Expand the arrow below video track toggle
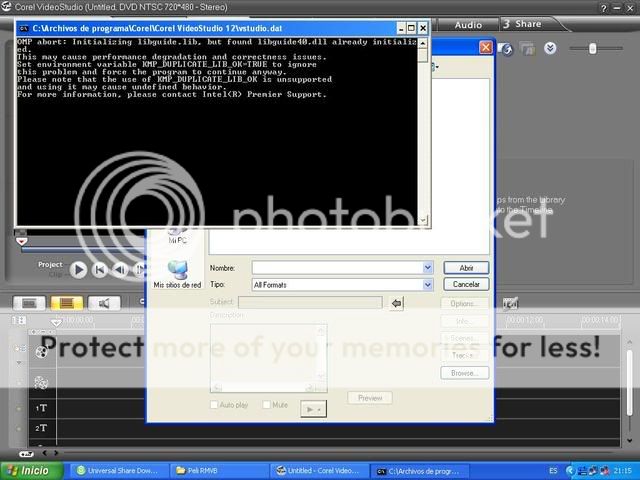Viewport: 640px width, 480px height. 19,362
